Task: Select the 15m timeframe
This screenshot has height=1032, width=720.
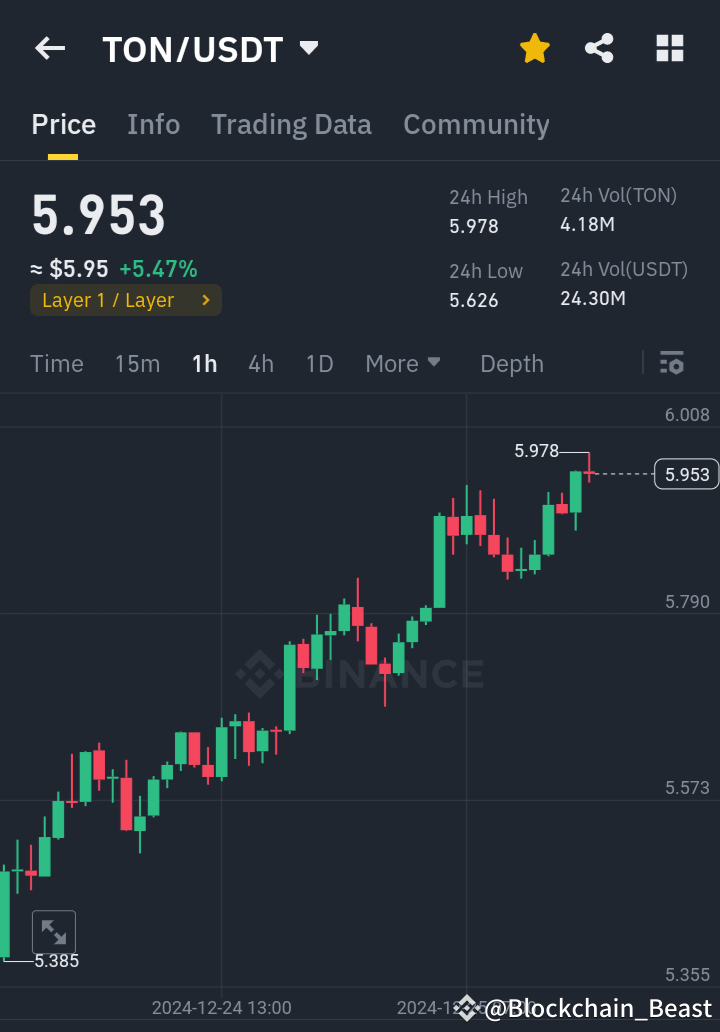Action: 137,363
